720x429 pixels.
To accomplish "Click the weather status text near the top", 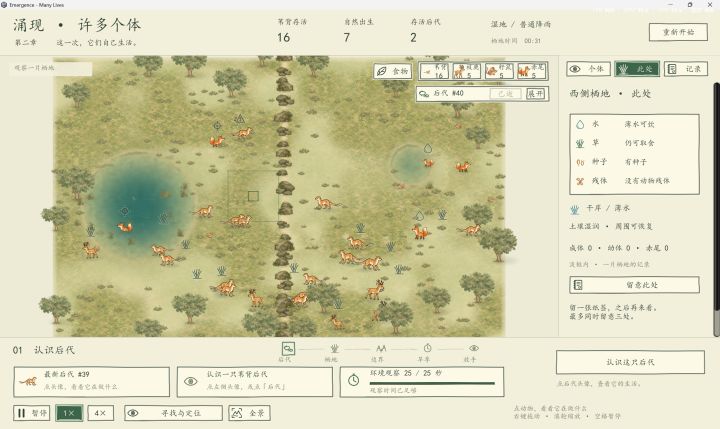I will coord(521,24).
